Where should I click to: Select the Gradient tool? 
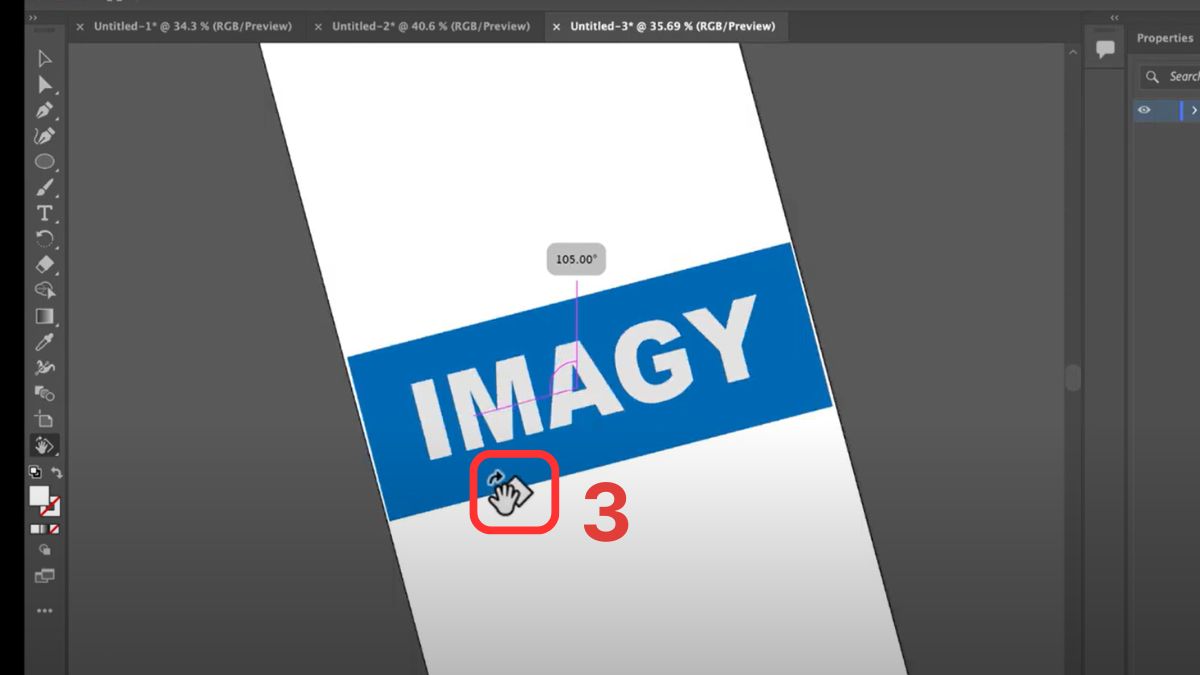click(x=44, y=316)
